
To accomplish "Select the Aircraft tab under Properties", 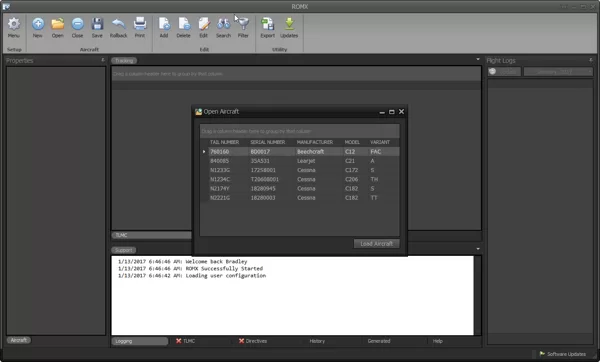I will [x=19, y=340].
